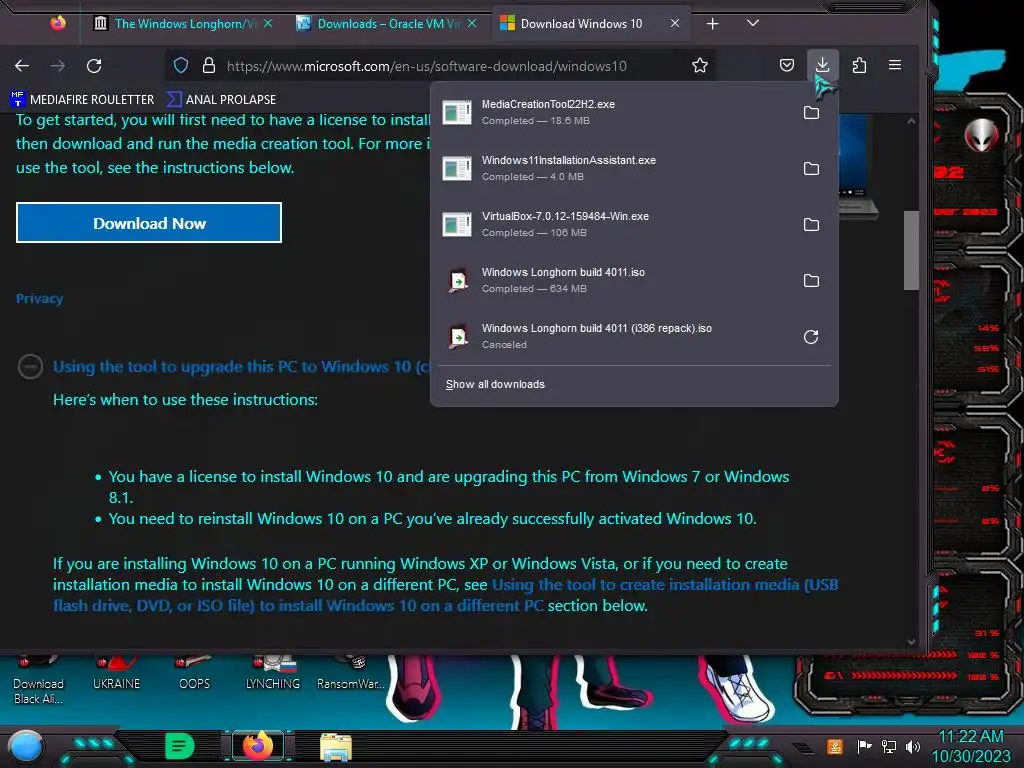
Task: Open MEDIAFIRE ROULETTER bookmark
Action: [83, 99]
